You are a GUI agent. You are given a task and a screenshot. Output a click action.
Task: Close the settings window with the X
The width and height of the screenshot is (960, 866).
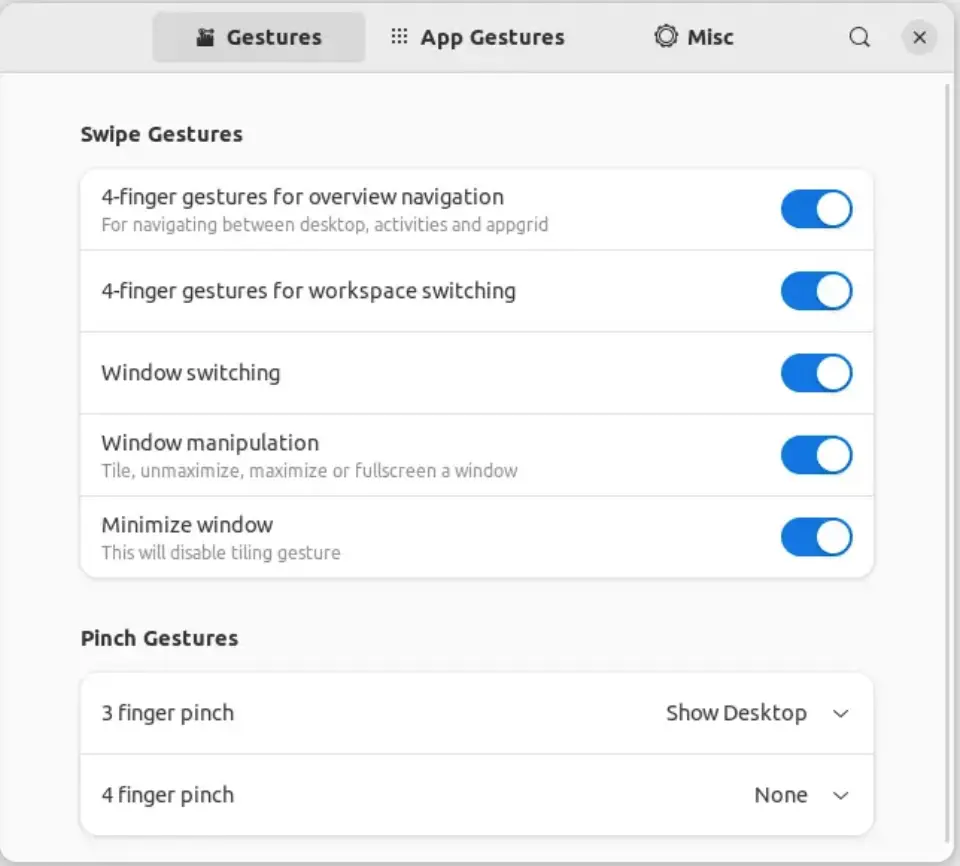(919, 37)
